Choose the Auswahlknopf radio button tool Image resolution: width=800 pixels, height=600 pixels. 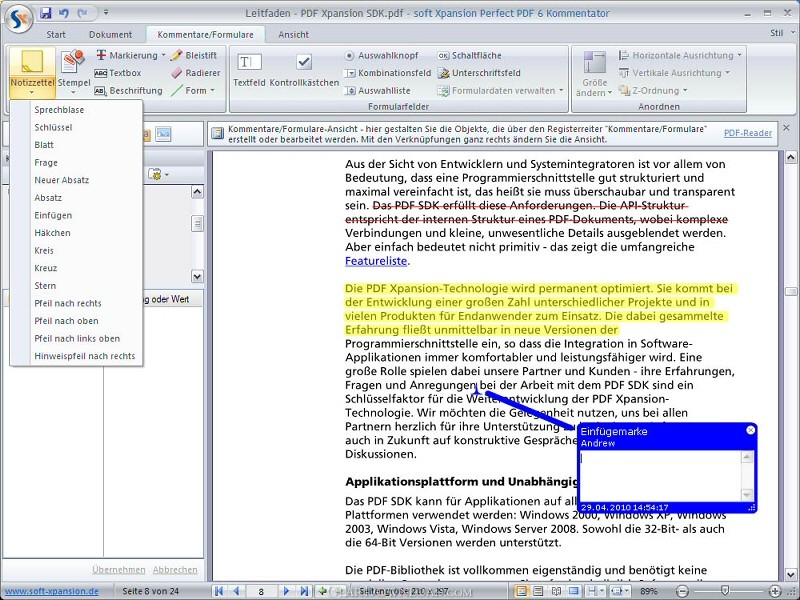381,55
